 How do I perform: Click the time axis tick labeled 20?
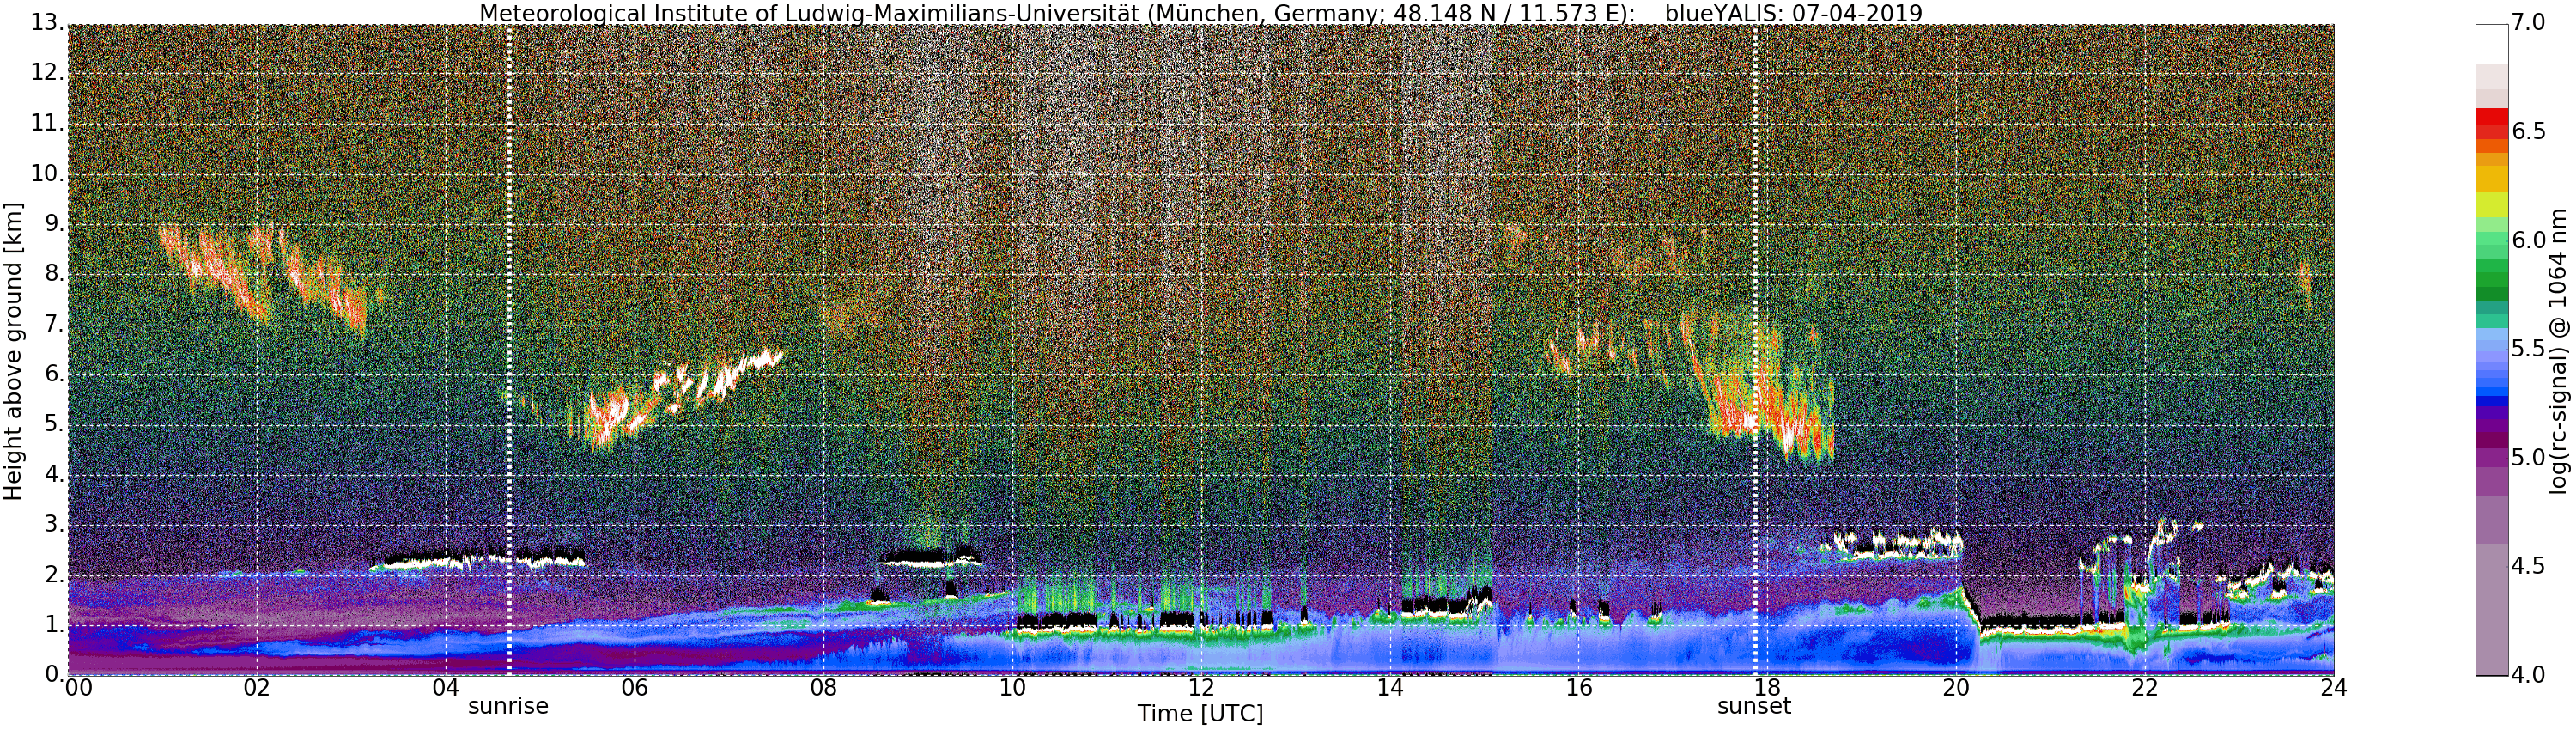(x=1956, y=688)
